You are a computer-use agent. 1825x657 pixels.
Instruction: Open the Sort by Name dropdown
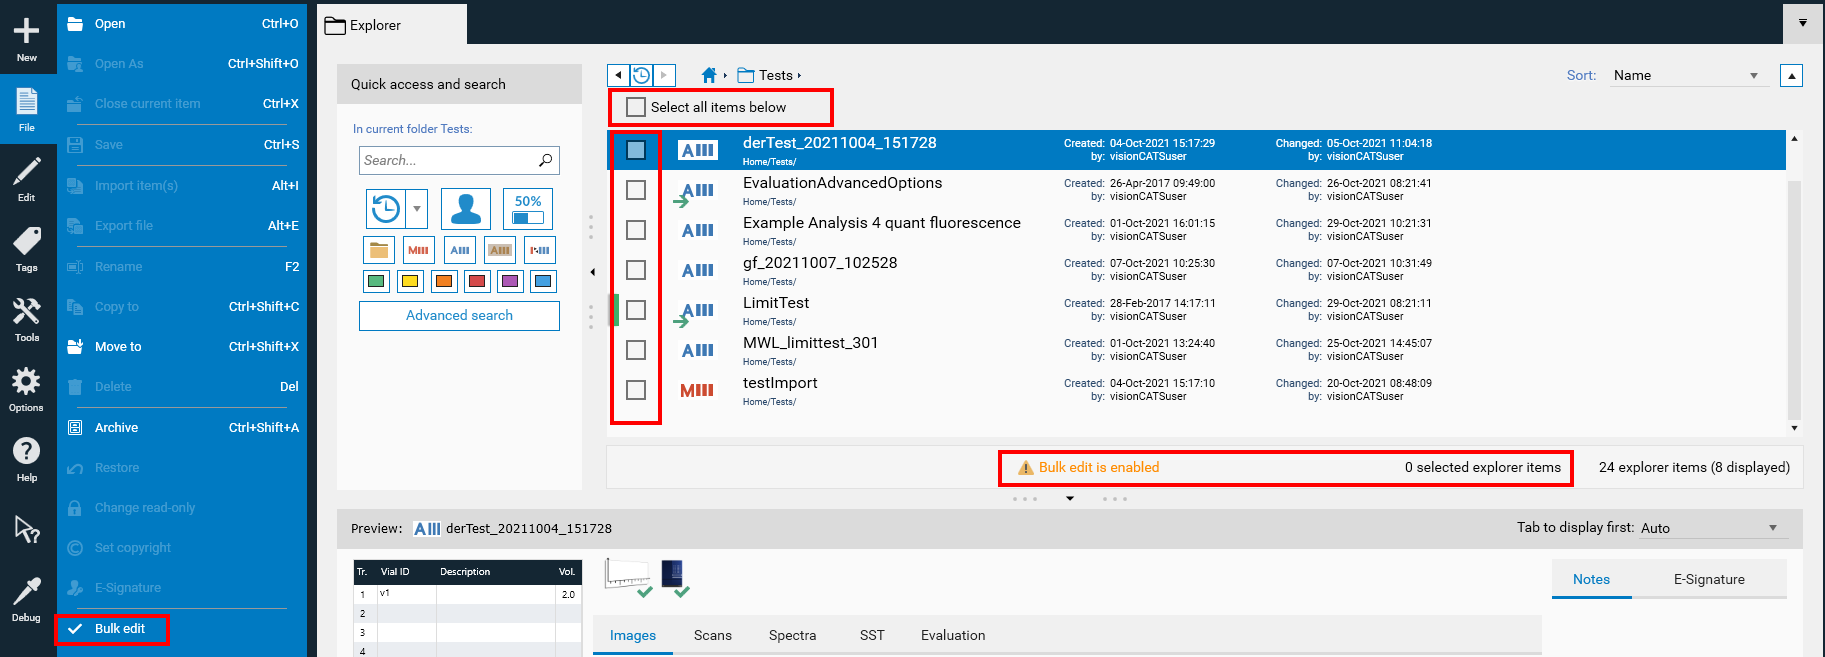coord(1688,76)
